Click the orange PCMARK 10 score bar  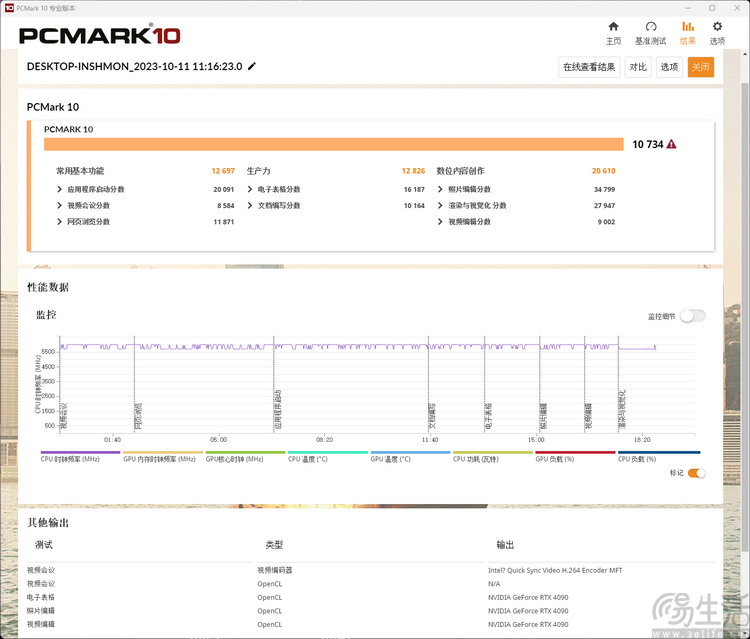click(x=333, y=144)
